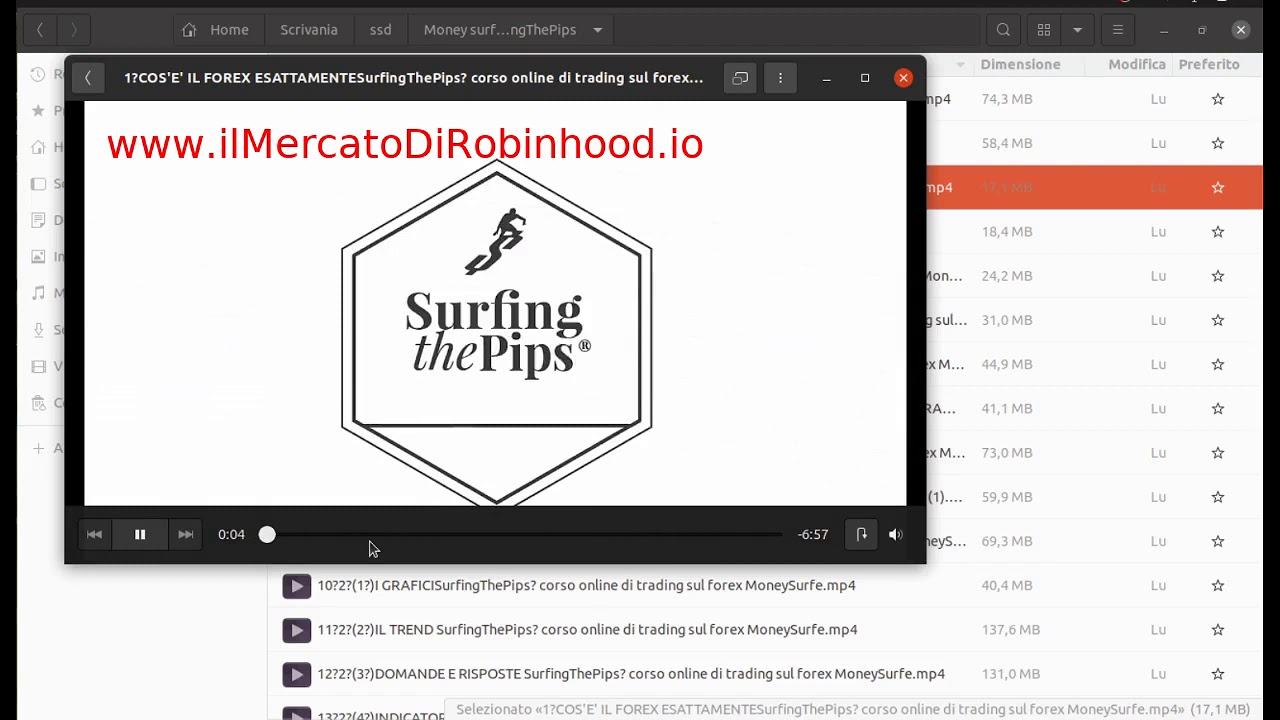Viewport: 1280px width, 720px height.
Task: Star the 41,1 MB file
Action: point(1218,408)
